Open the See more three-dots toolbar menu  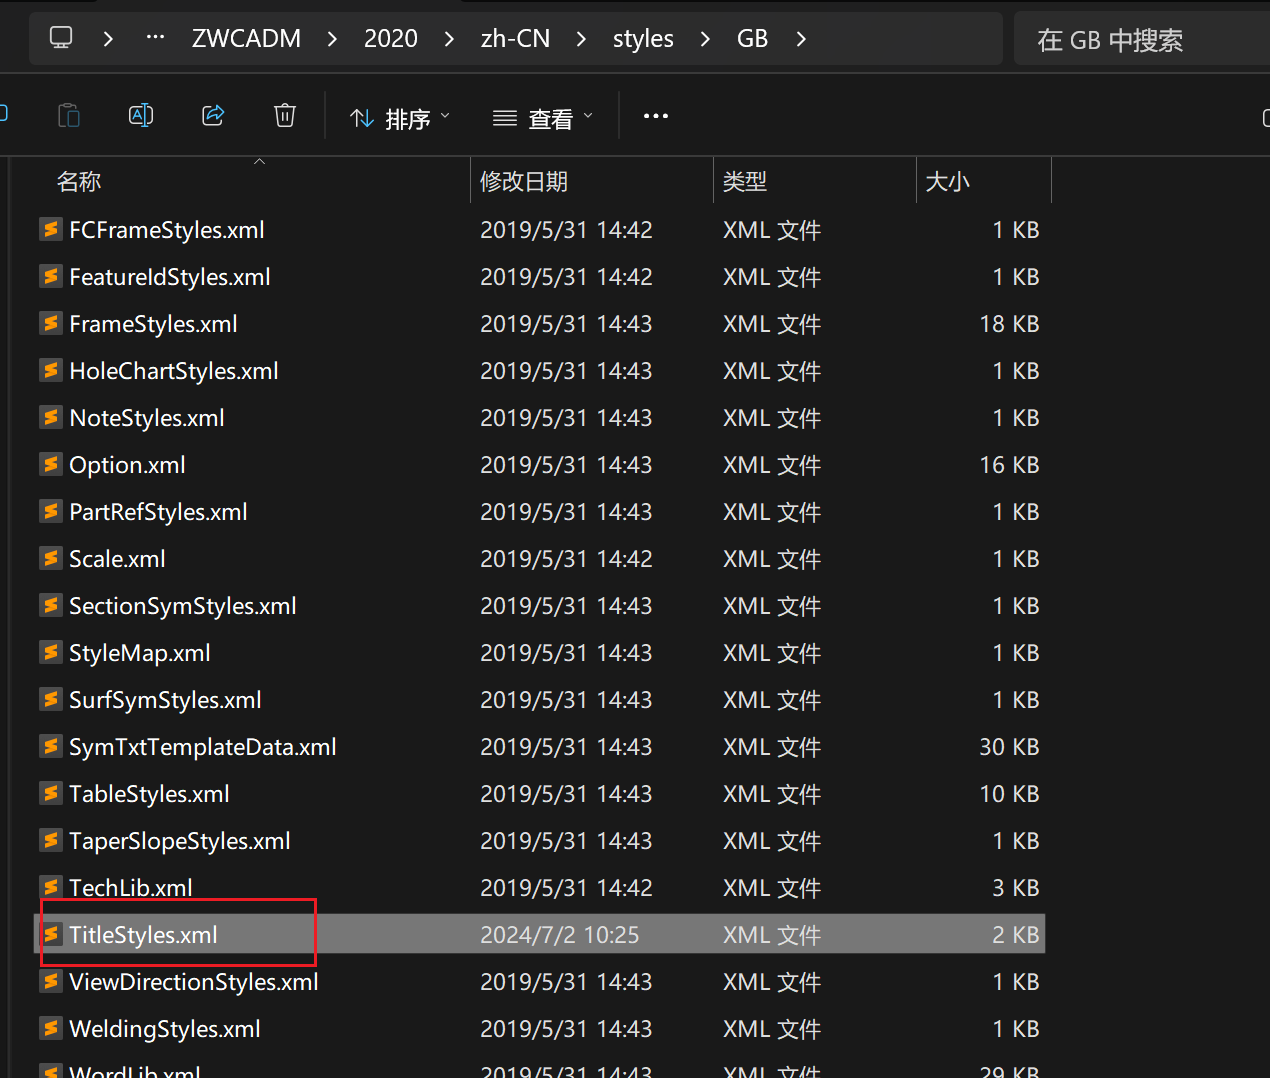pos(656,116)
